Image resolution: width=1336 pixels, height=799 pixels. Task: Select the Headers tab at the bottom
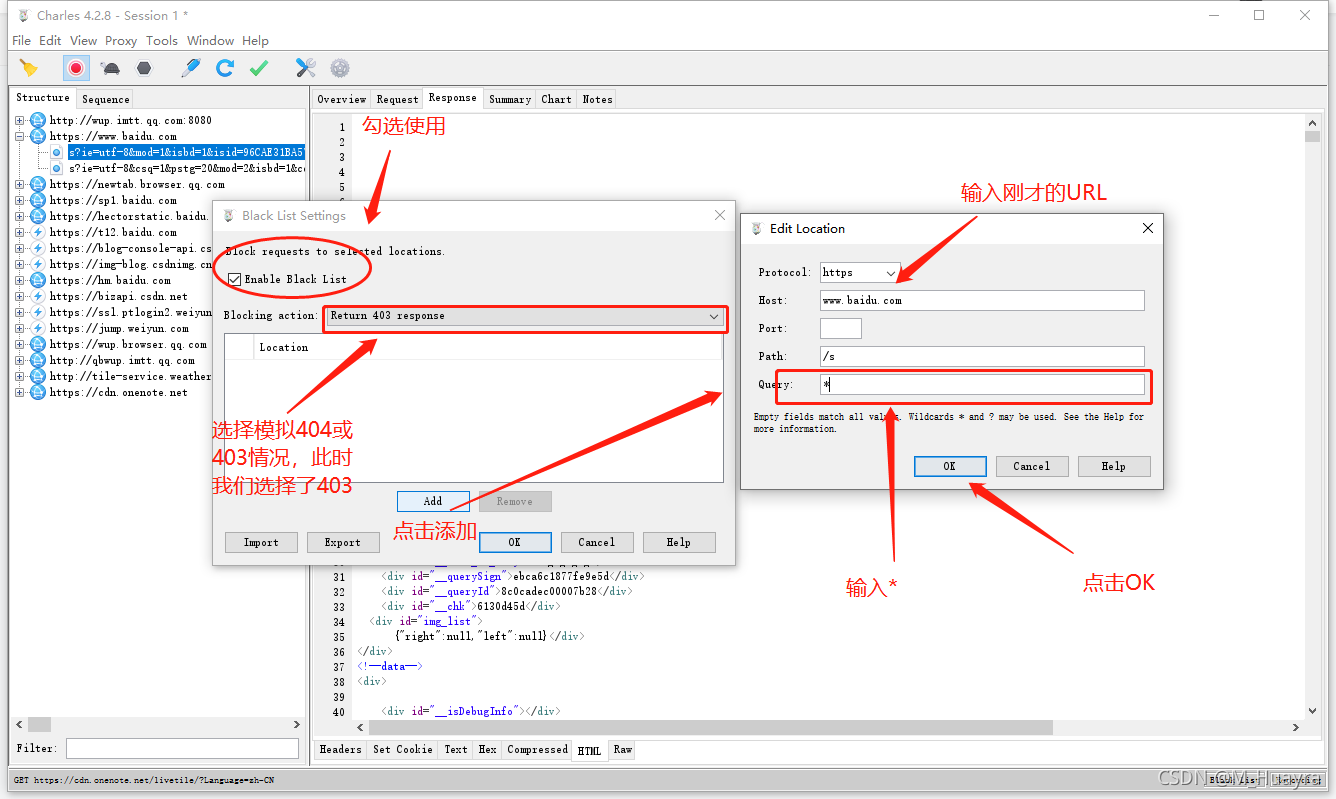(340, 749)
